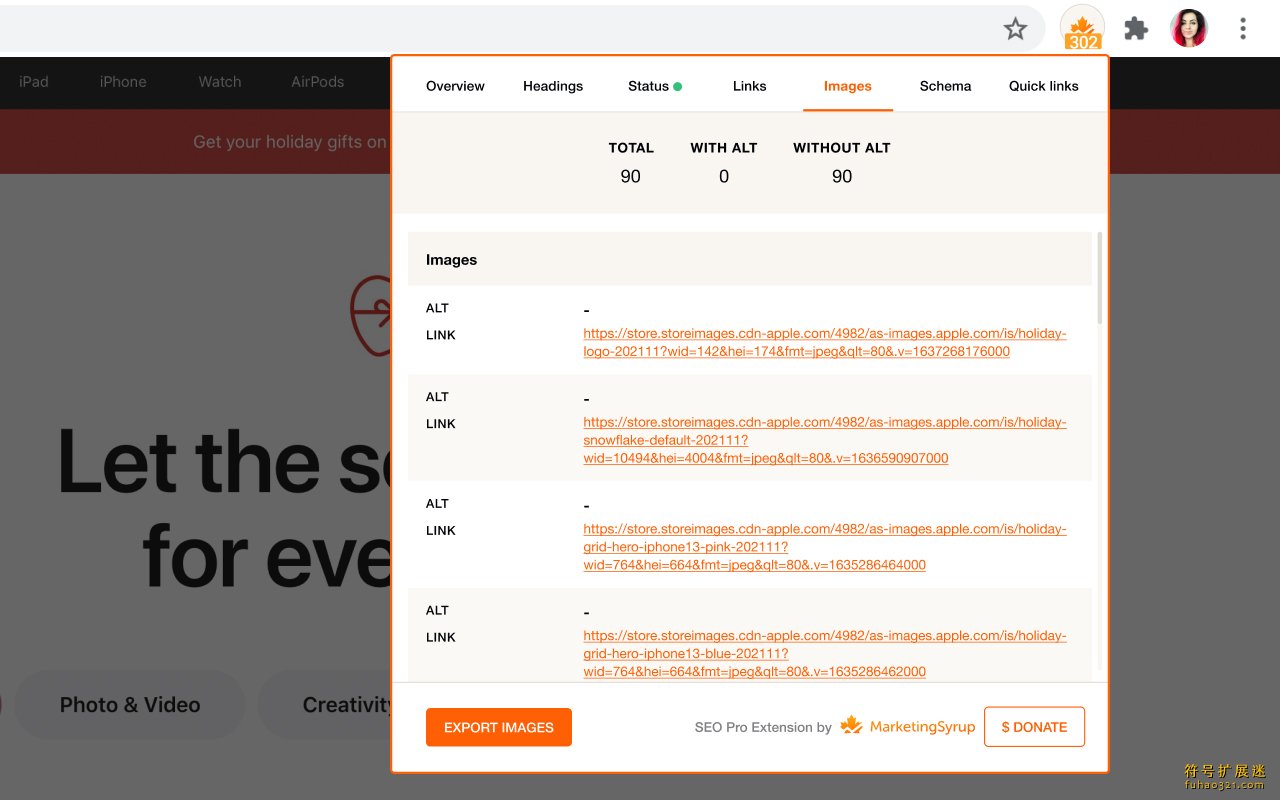Open the Links tab
This screenshot has height=800, width=1280.
tap(749, 86)
